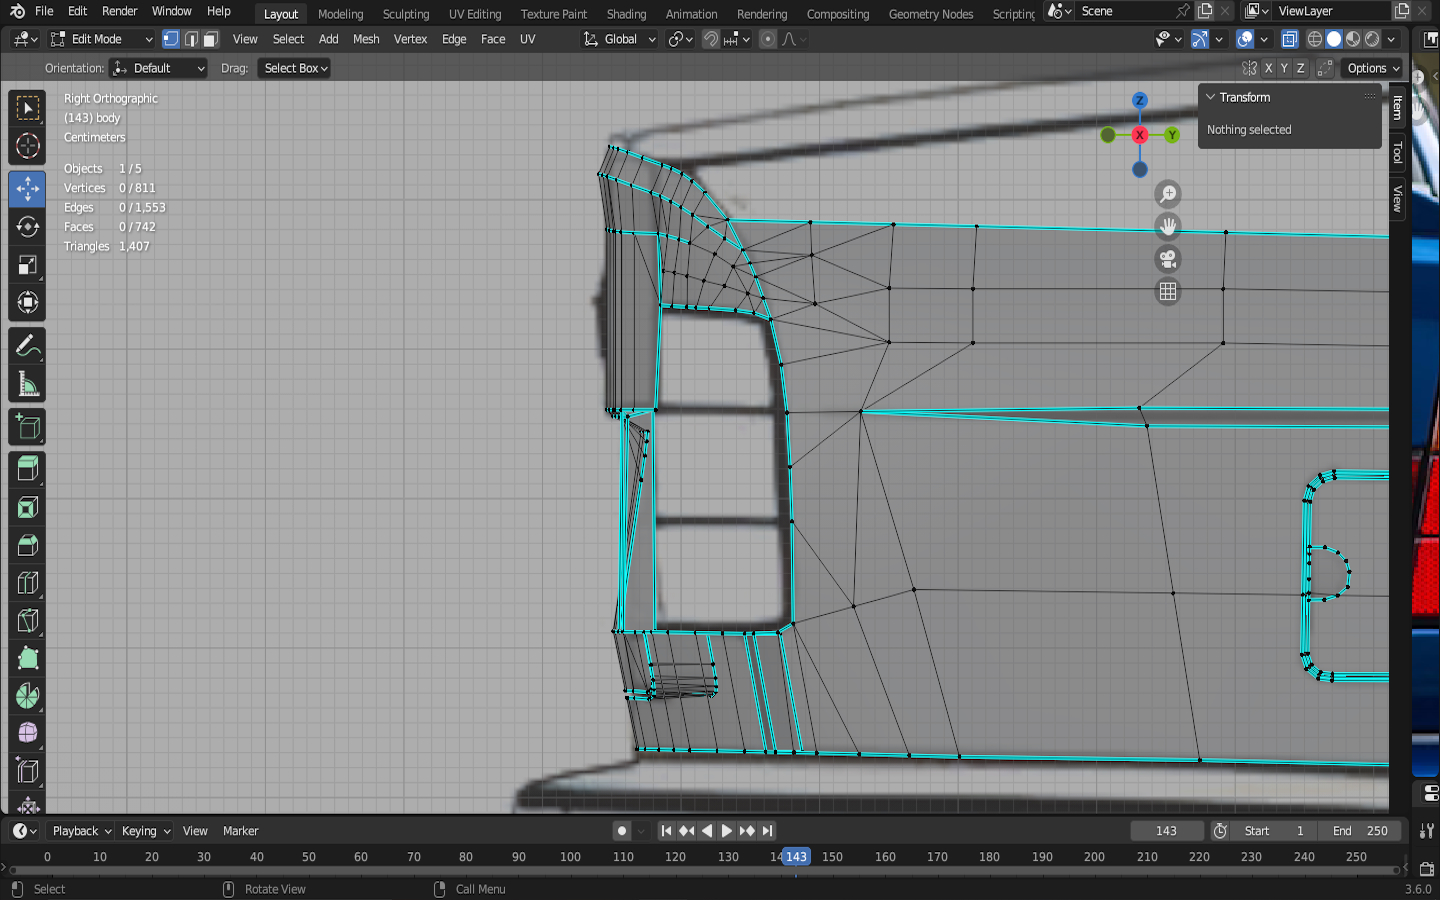
Task: Activate the Rotate tool
Action: [27, 227]
